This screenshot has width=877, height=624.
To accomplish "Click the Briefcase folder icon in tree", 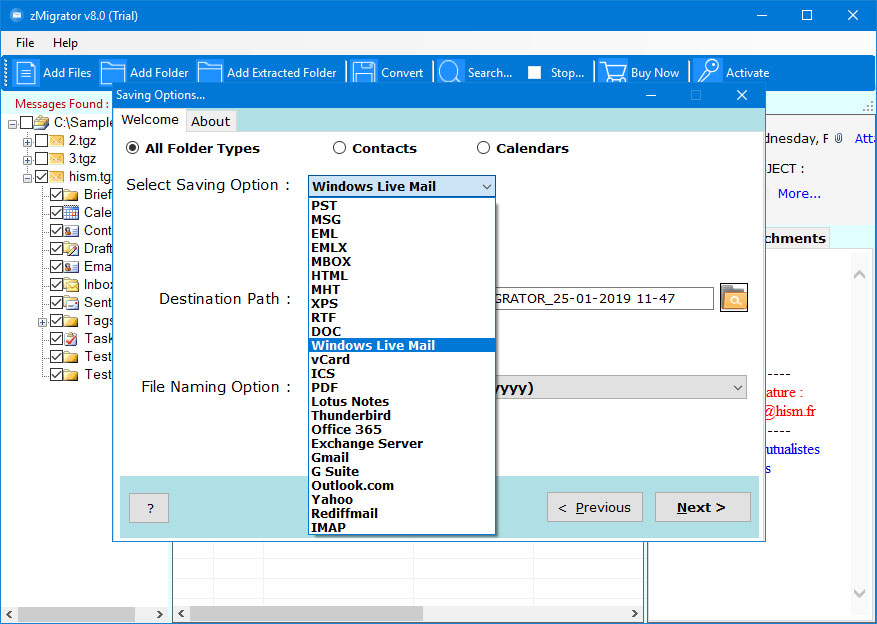I will pyautogui.click(x=71, y=195).
